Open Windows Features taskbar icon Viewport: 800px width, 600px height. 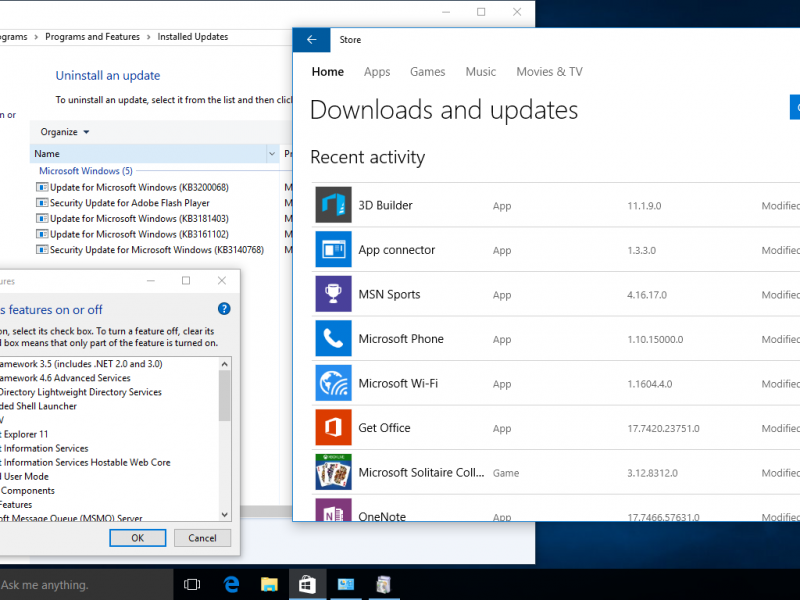[384, 585]
